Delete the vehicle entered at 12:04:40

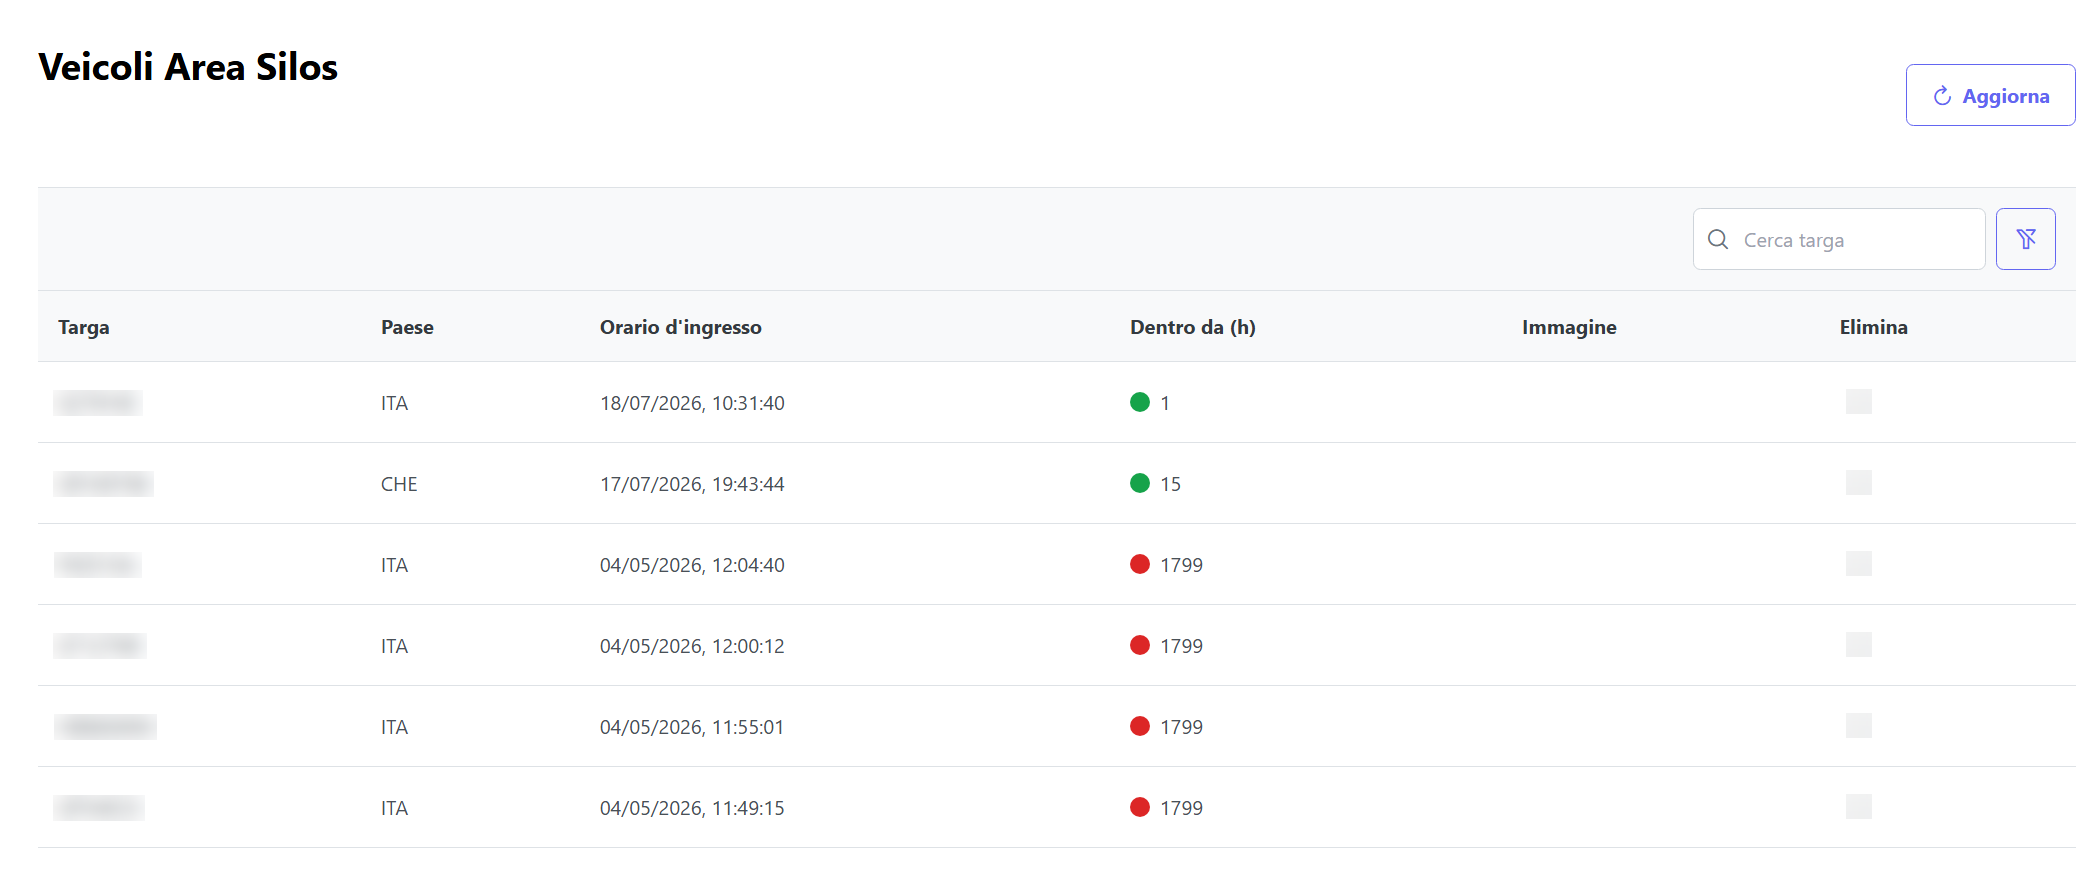(1859, 564)
